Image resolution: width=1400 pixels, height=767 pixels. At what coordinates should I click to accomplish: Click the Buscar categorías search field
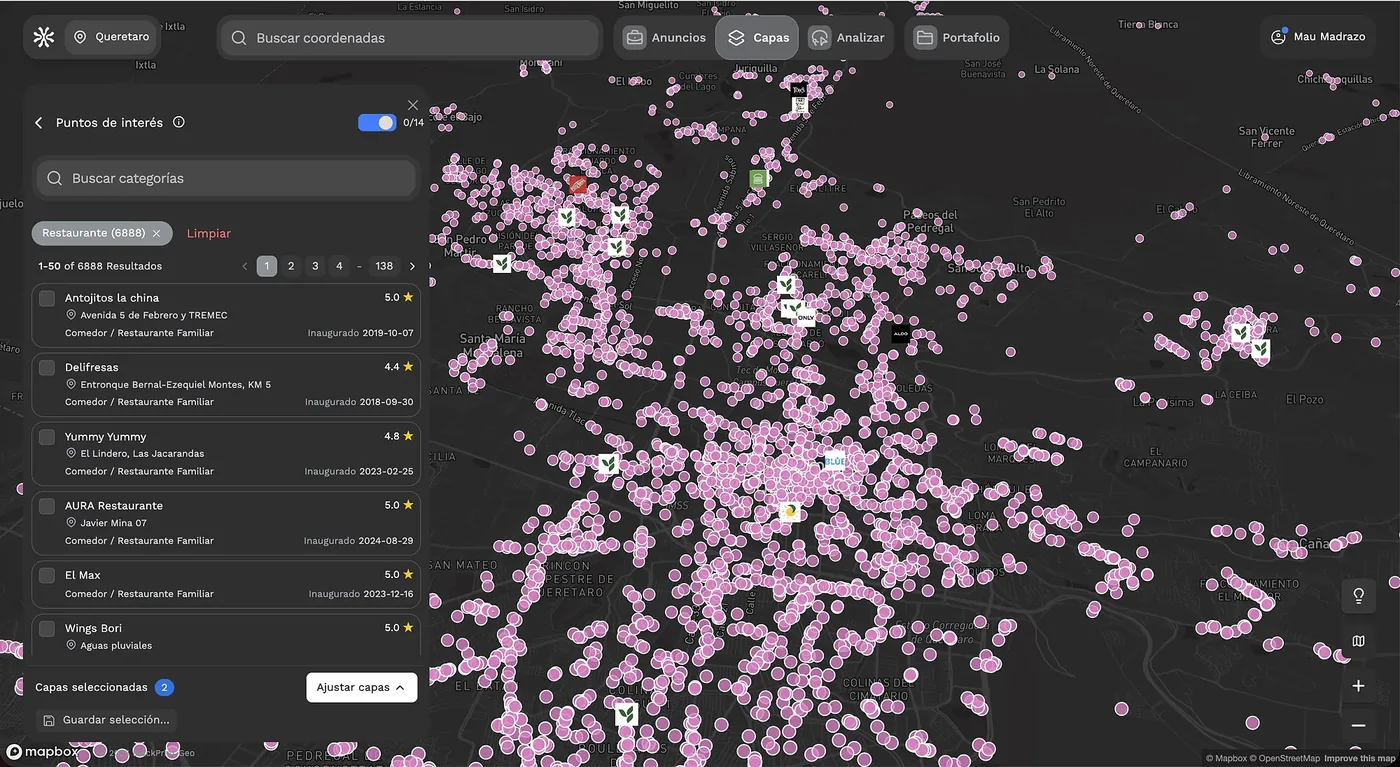click(x=226, y=178)
